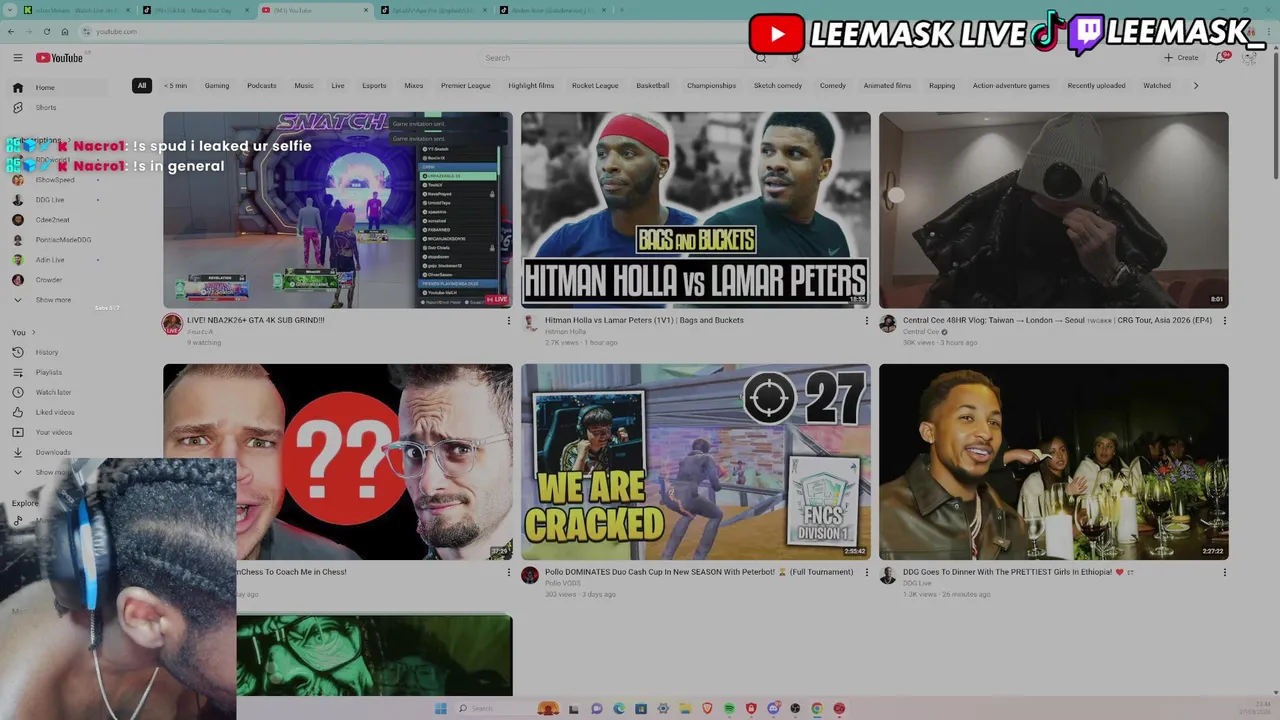1280x720 pixels.
Task: Select the Premier League filter chip
Action: [x=466, y=86]
